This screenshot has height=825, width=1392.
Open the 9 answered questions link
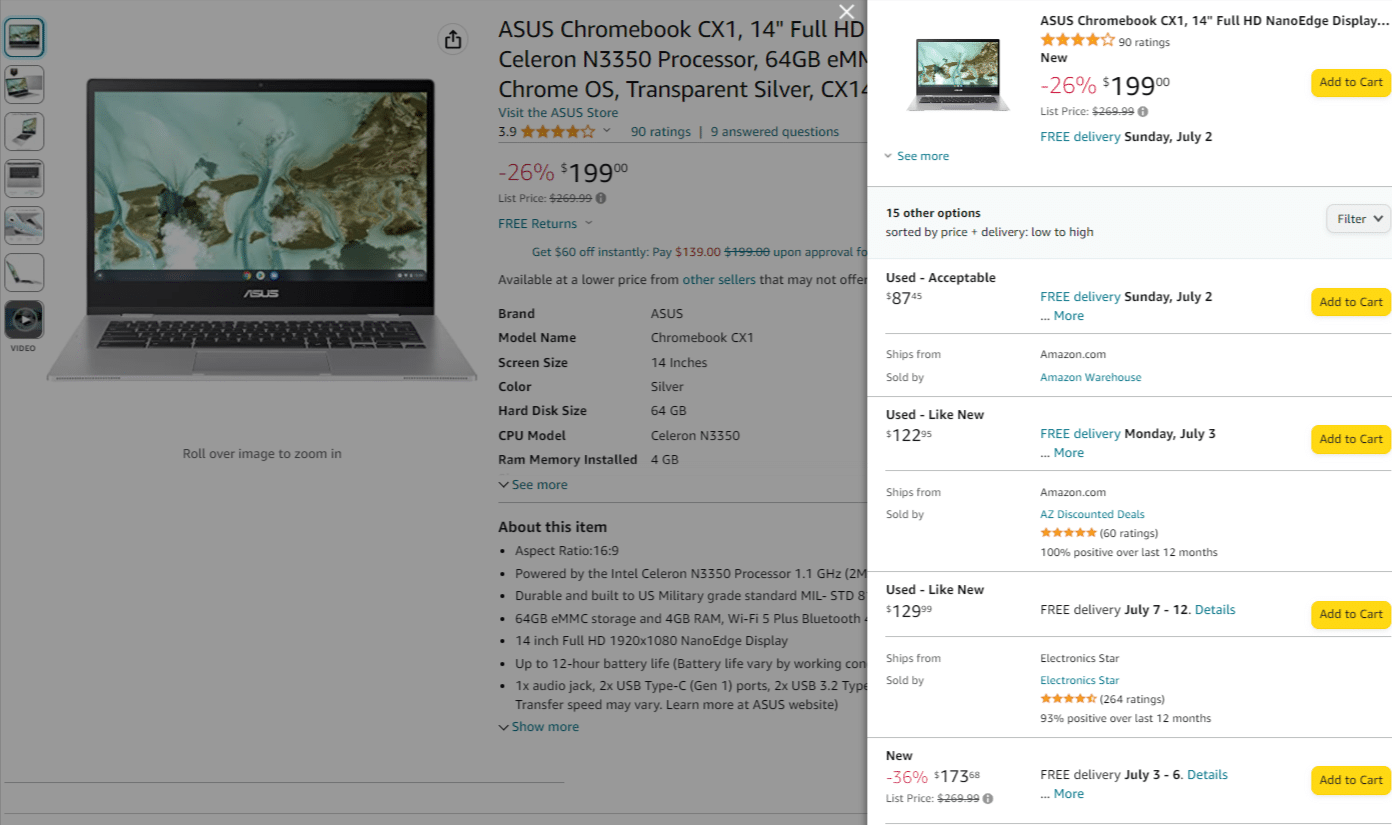click(774, 132)
